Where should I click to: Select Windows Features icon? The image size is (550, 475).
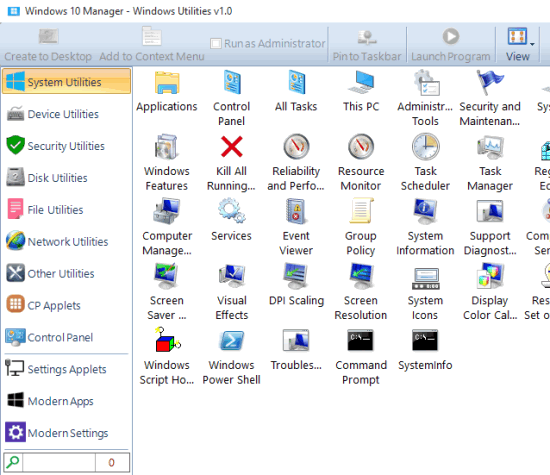click(x=167, y=147)
